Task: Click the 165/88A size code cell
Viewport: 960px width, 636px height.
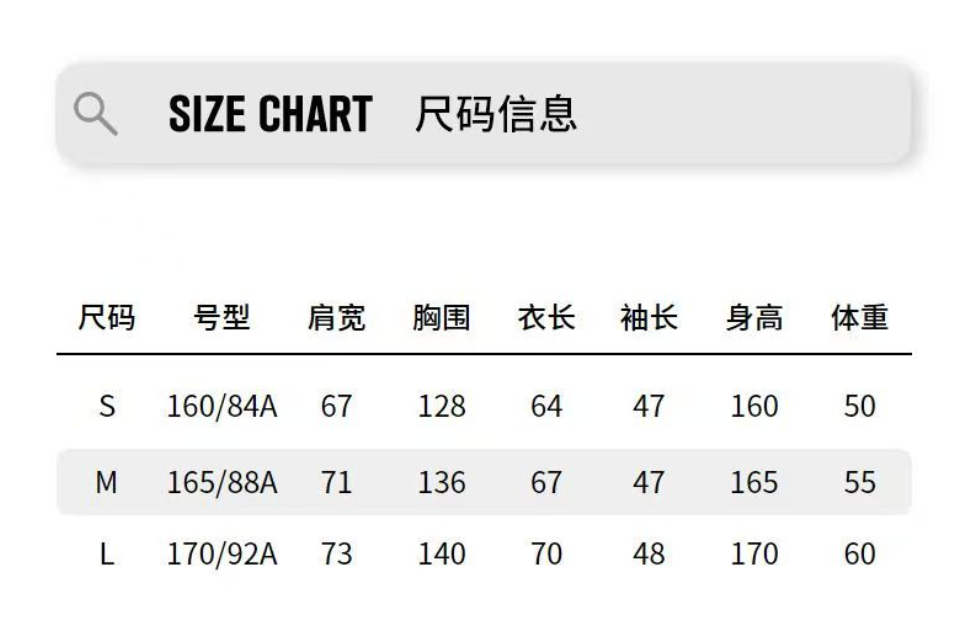Action: click(221, 482)
